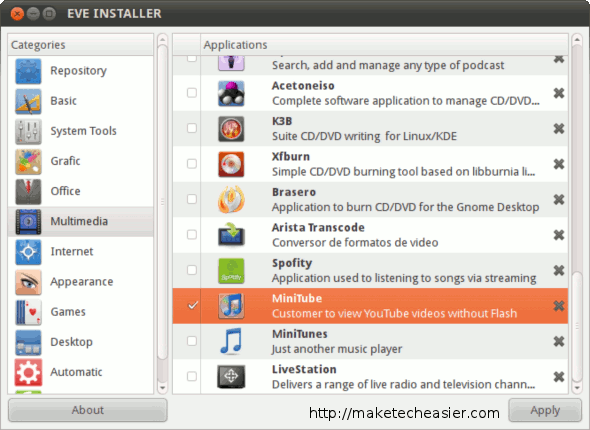Click the X mark for MiniTunes
This screenshot has width=590, height=430.
click(559, 341)
